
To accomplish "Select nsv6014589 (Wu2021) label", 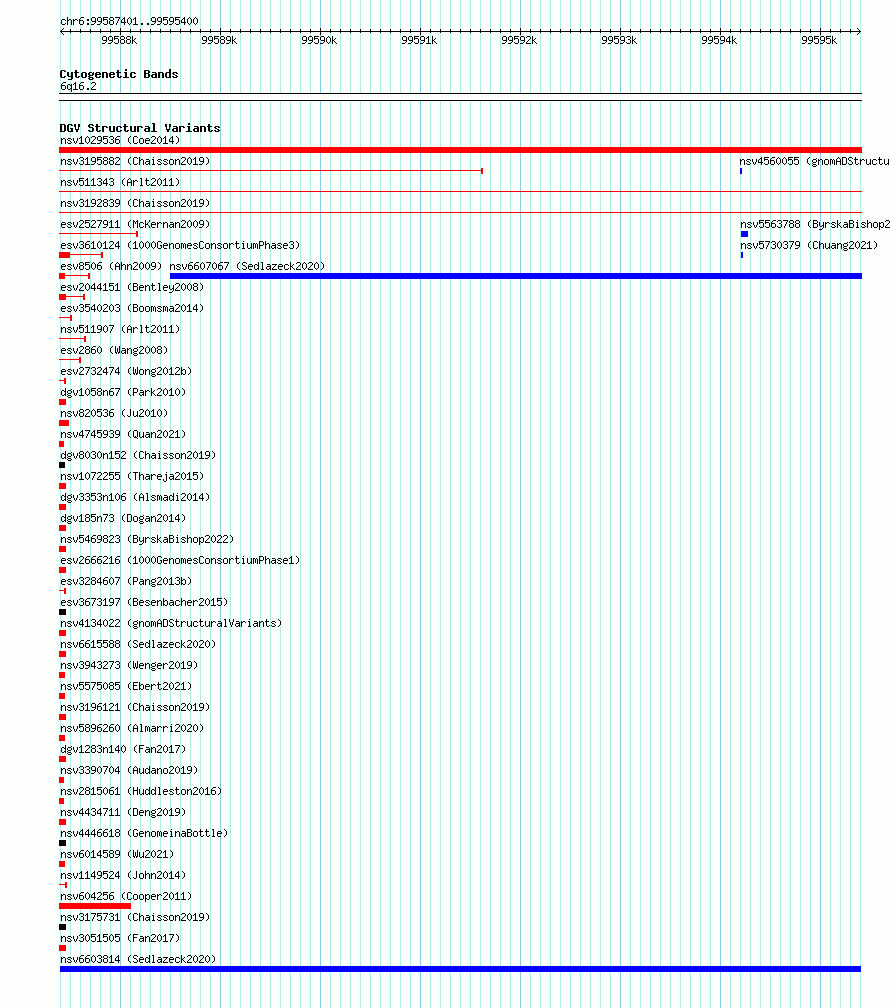I will pyautogui.click(x=117, y=854).
